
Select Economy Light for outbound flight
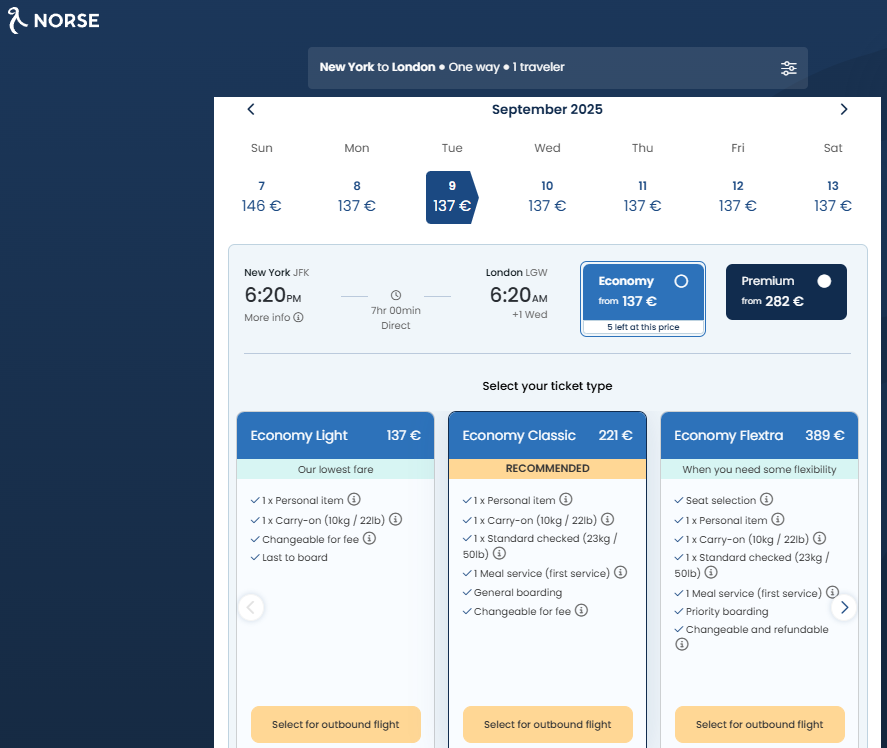[335, 724]
